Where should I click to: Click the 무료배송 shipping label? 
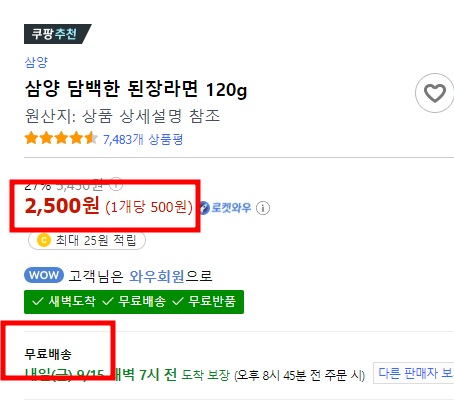pos(48,354)
